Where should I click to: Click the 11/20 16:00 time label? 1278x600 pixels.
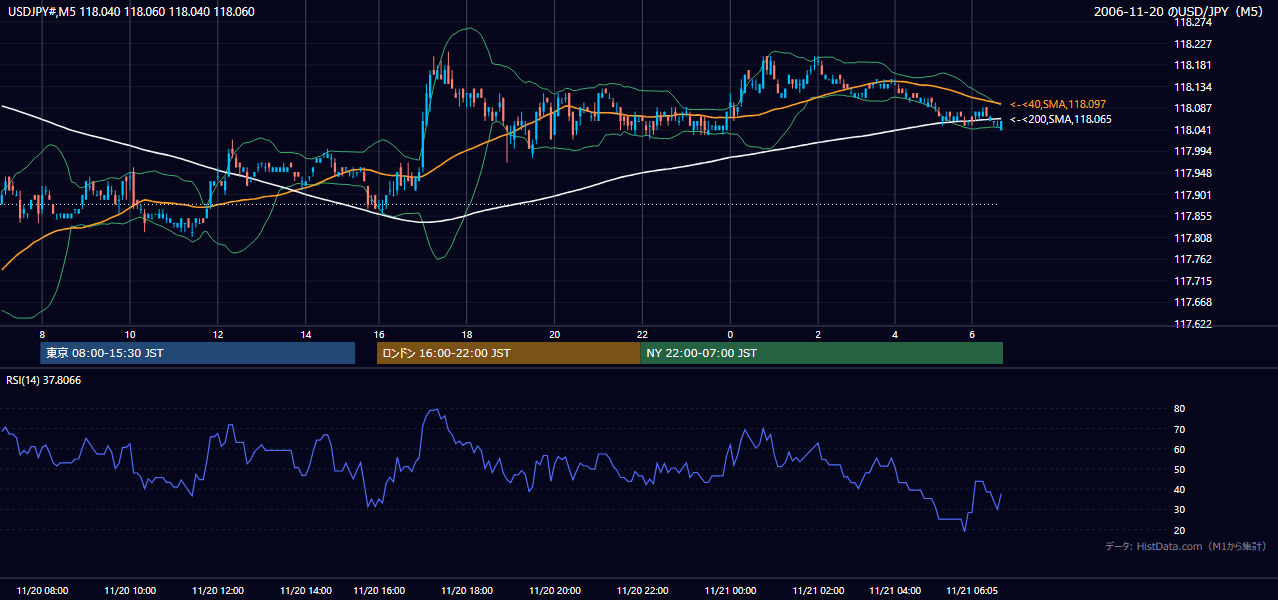[379, 591]
